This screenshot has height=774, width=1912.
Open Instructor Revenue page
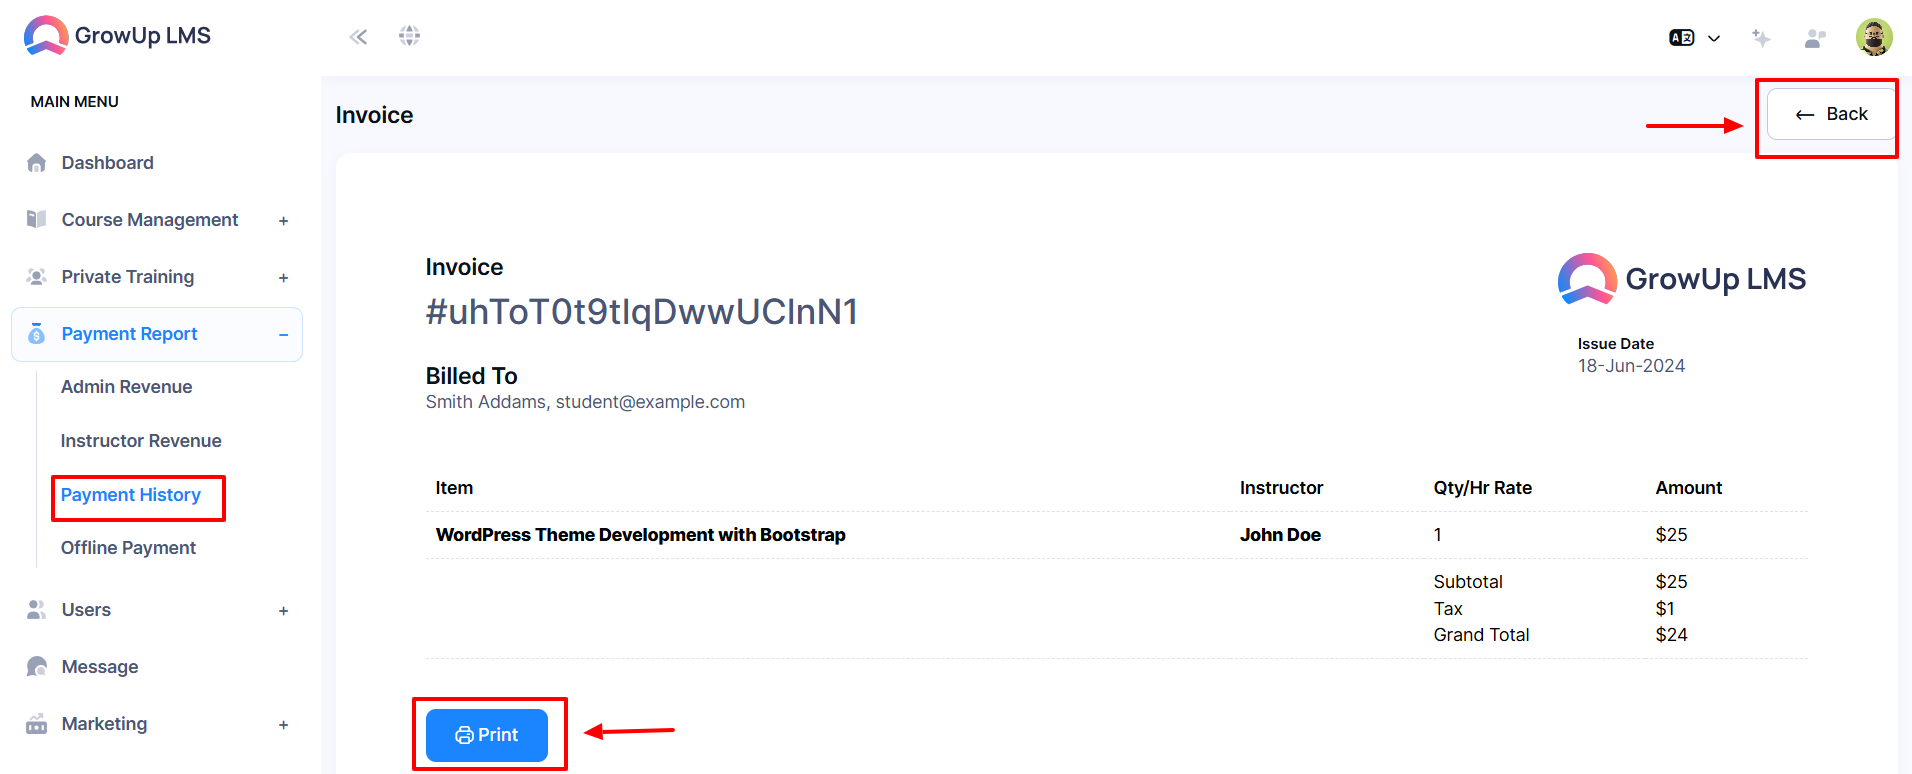(x=141, y=441)
